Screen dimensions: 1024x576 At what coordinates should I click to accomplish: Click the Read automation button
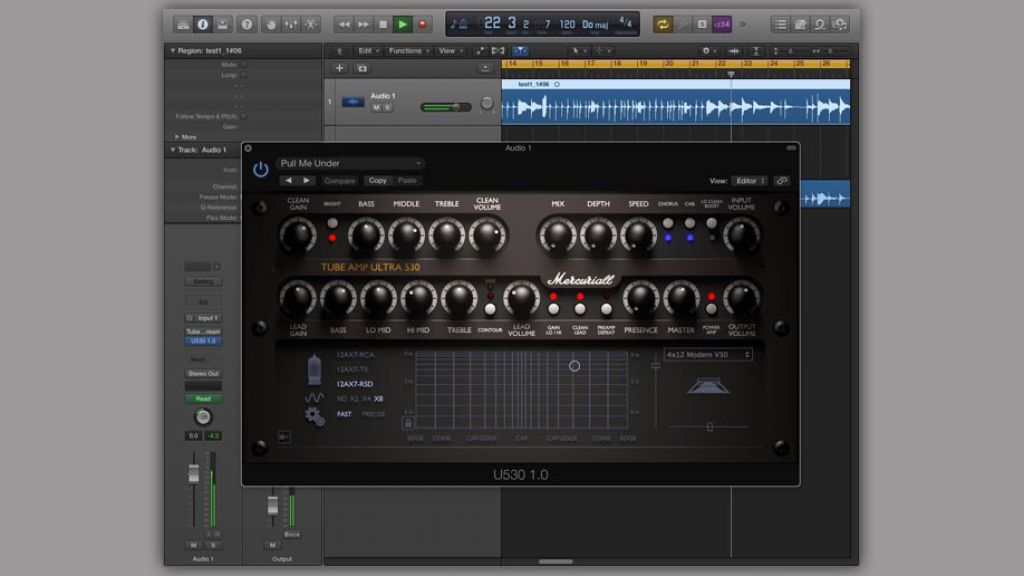coord(203,398)
